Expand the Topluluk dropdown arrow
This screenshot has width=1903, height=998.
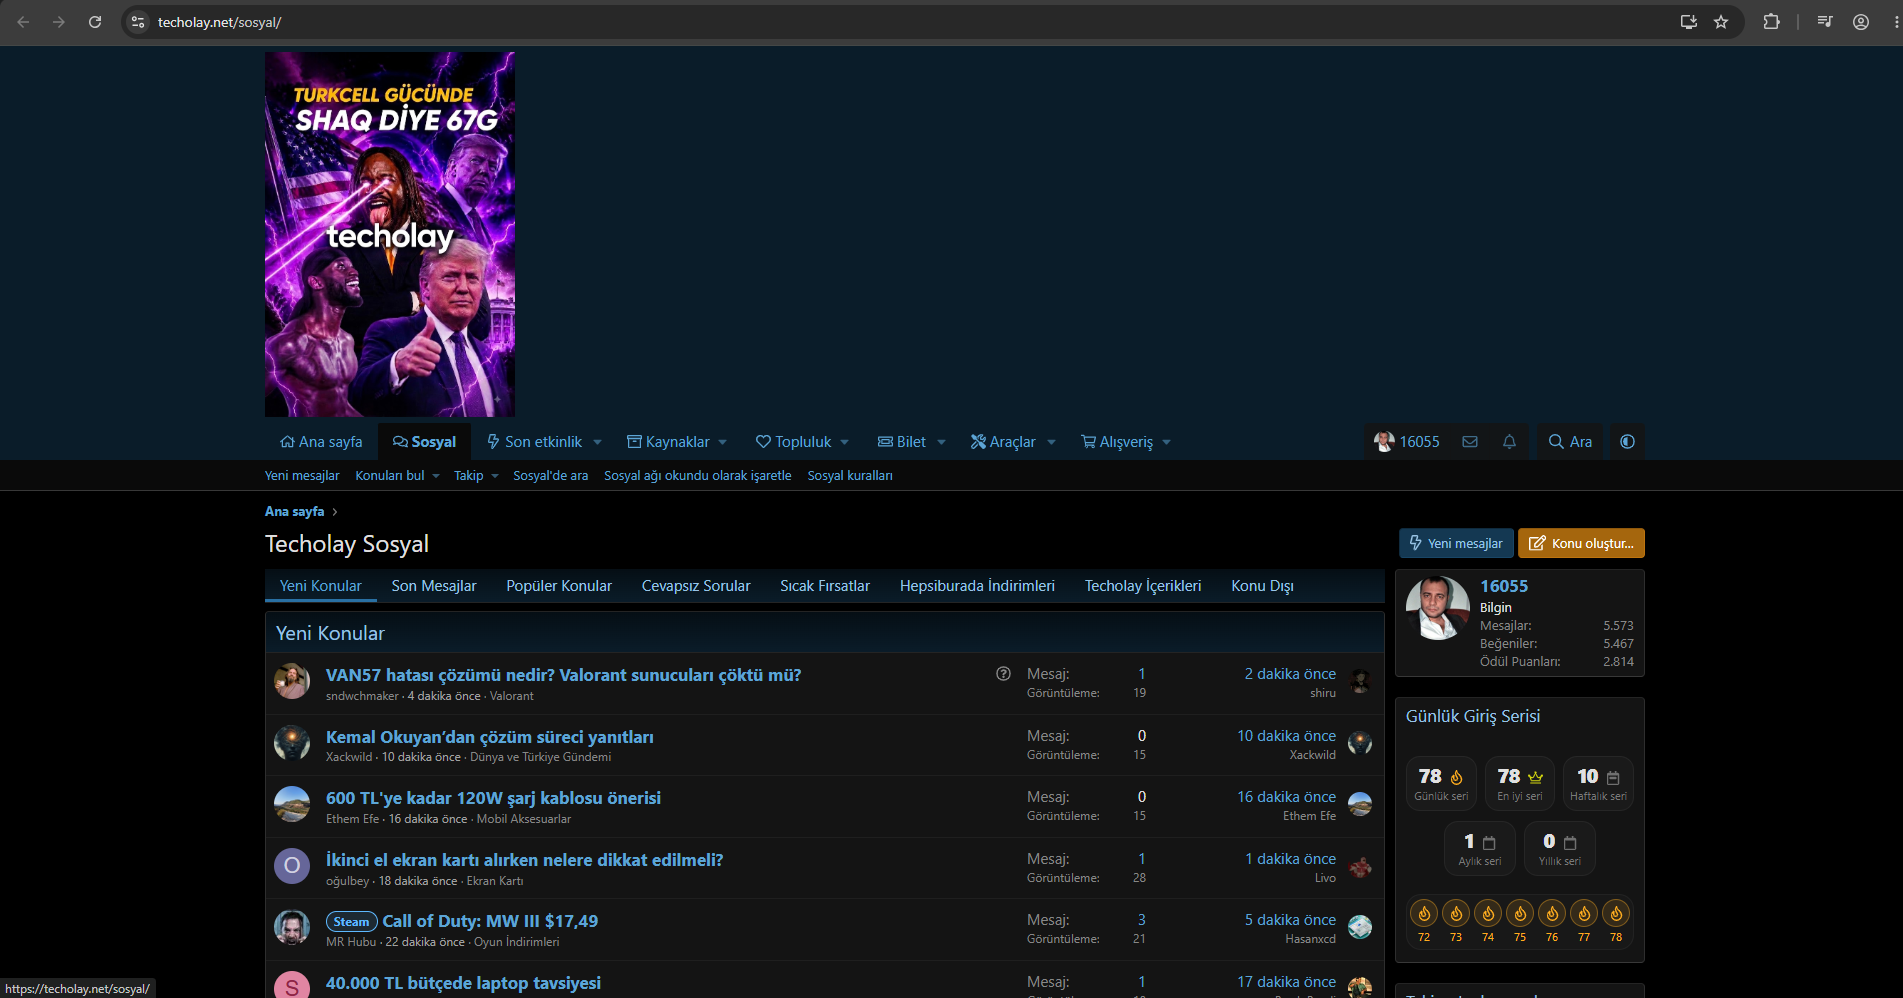[844, 442]
